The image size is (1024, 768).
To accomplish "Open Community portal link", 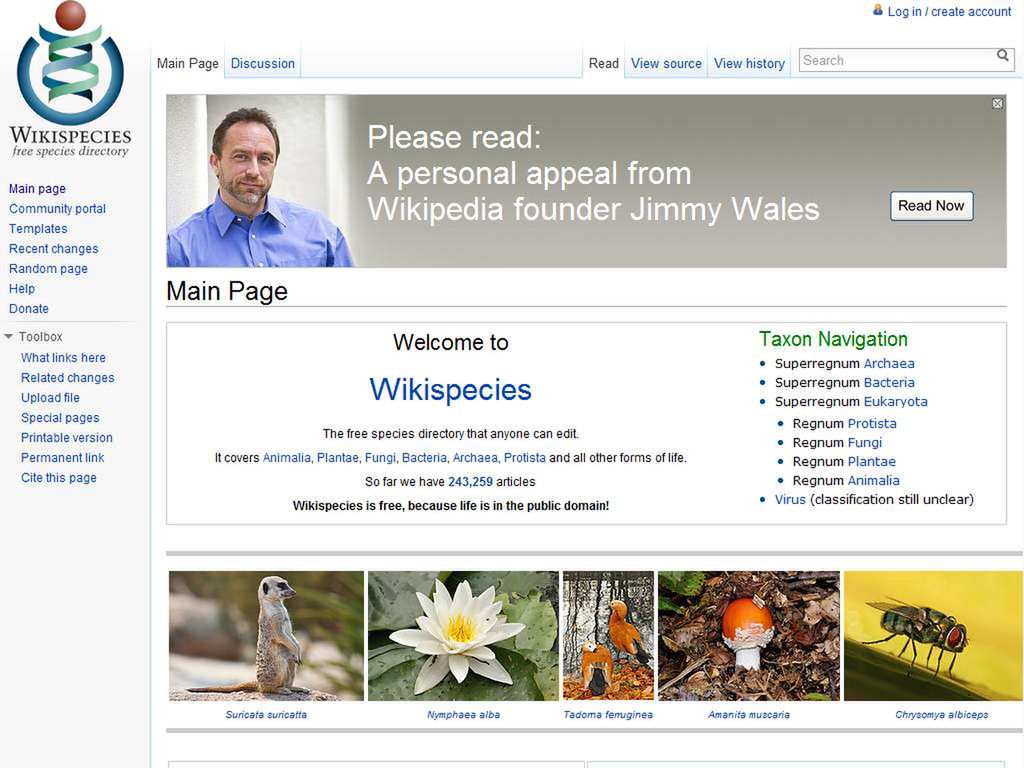I will (57, 209).
